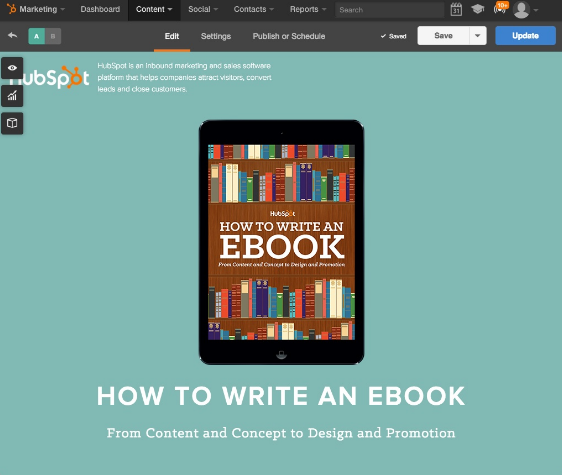Open the Academy graduation cap icon

(x=477, y=9)
